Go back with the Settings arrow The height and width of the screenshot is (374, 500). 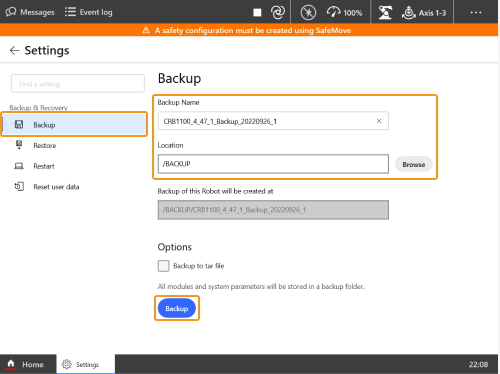tap(14, 50)
